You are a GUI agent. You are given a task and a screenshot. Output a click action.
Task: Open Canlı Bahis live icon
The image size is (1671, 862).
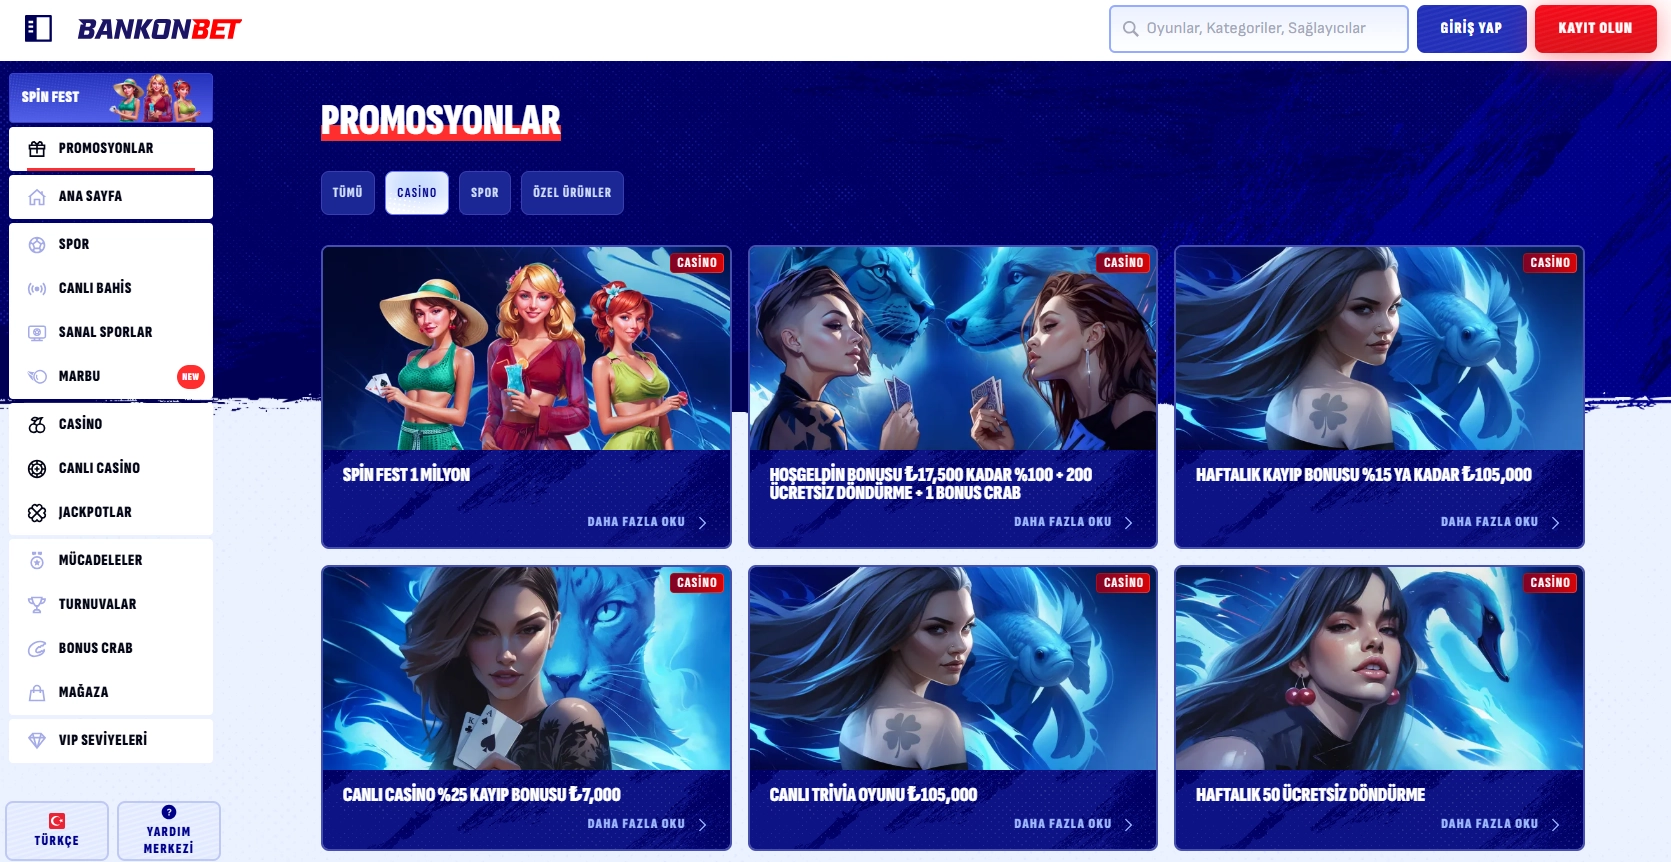tap(37, 289)
